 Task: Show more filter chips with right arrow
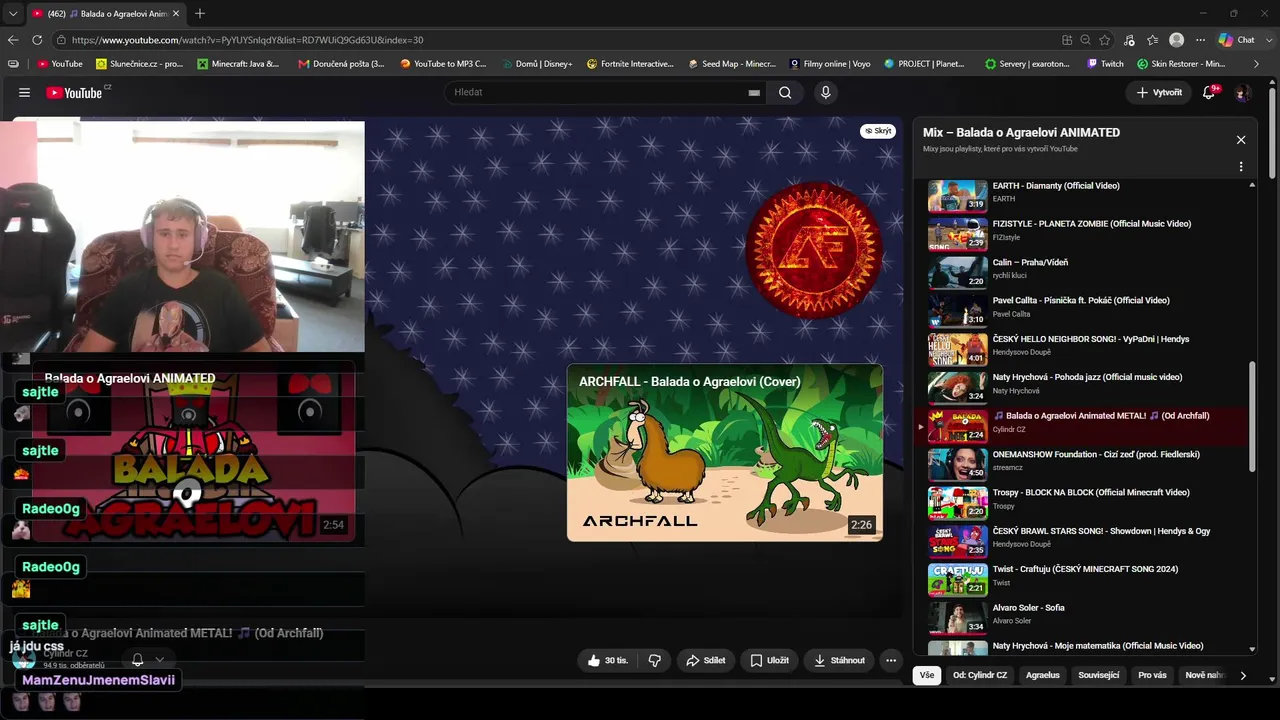[1243, 675]
